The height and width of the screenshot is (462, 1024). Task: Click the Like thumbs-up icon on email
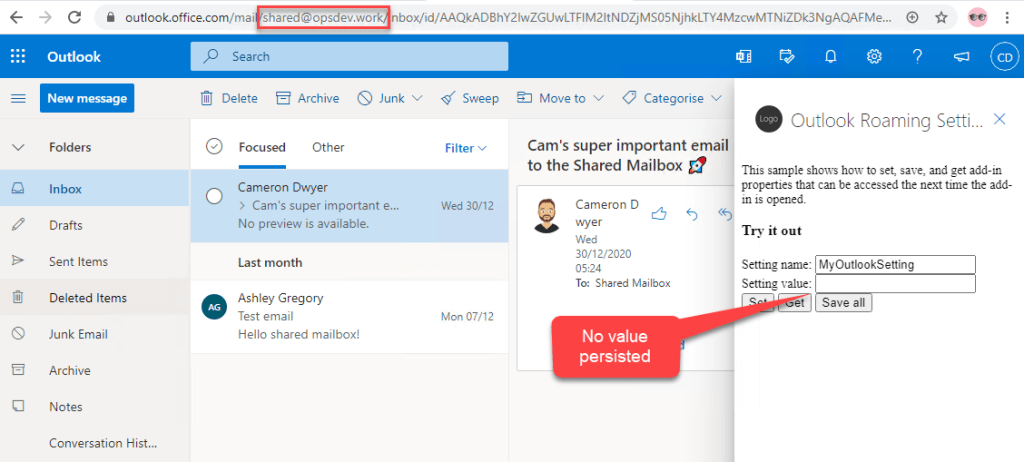point(658,213)
